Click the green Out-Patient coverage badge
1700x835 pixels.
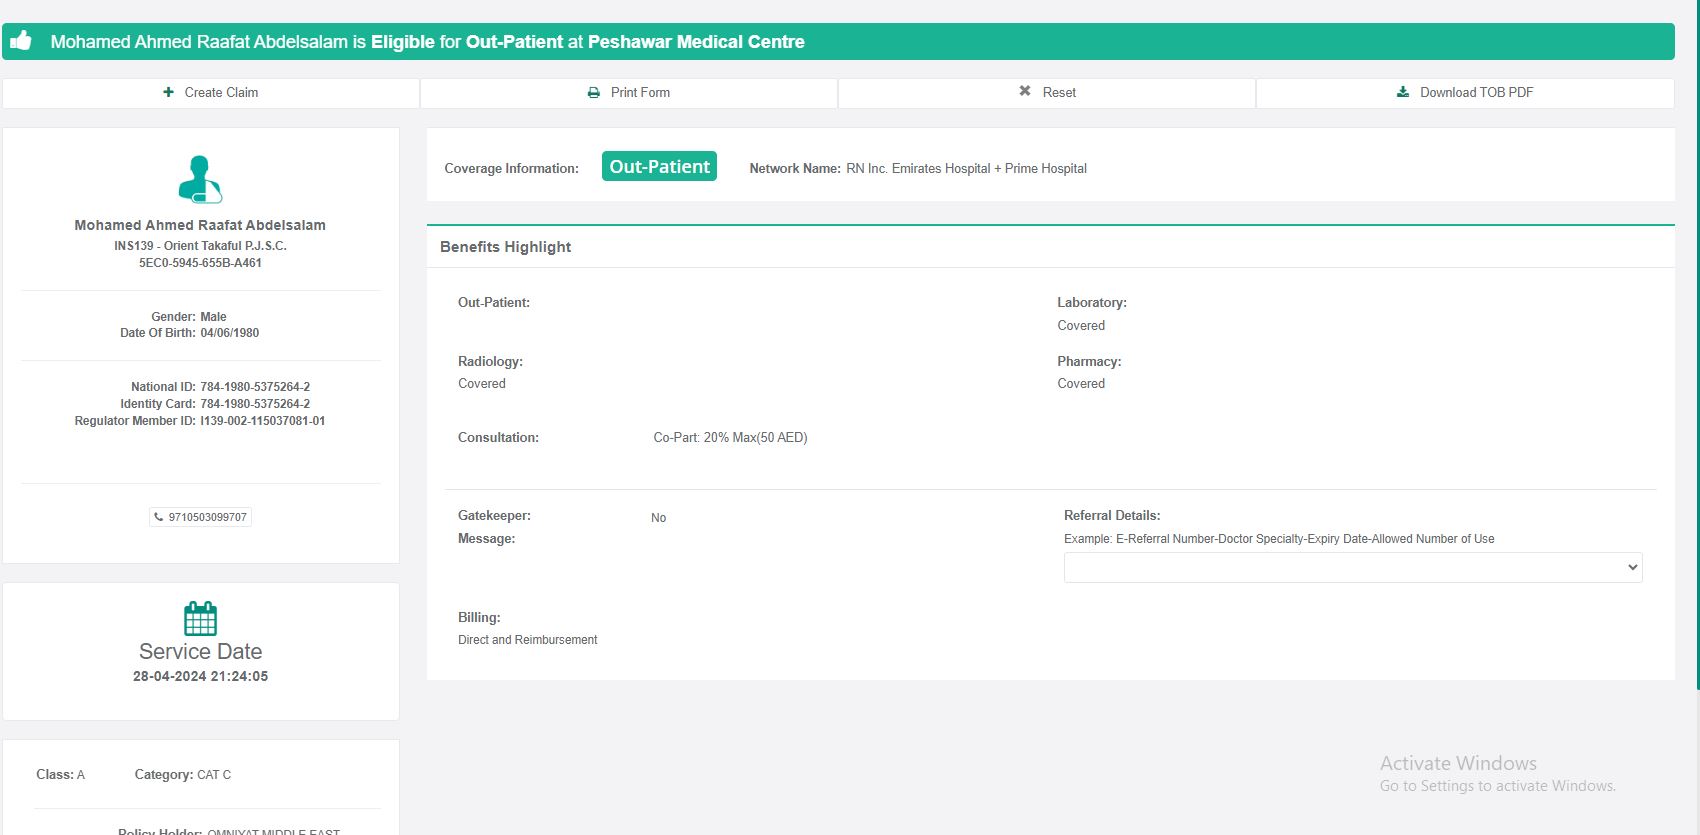pos(659,166)
